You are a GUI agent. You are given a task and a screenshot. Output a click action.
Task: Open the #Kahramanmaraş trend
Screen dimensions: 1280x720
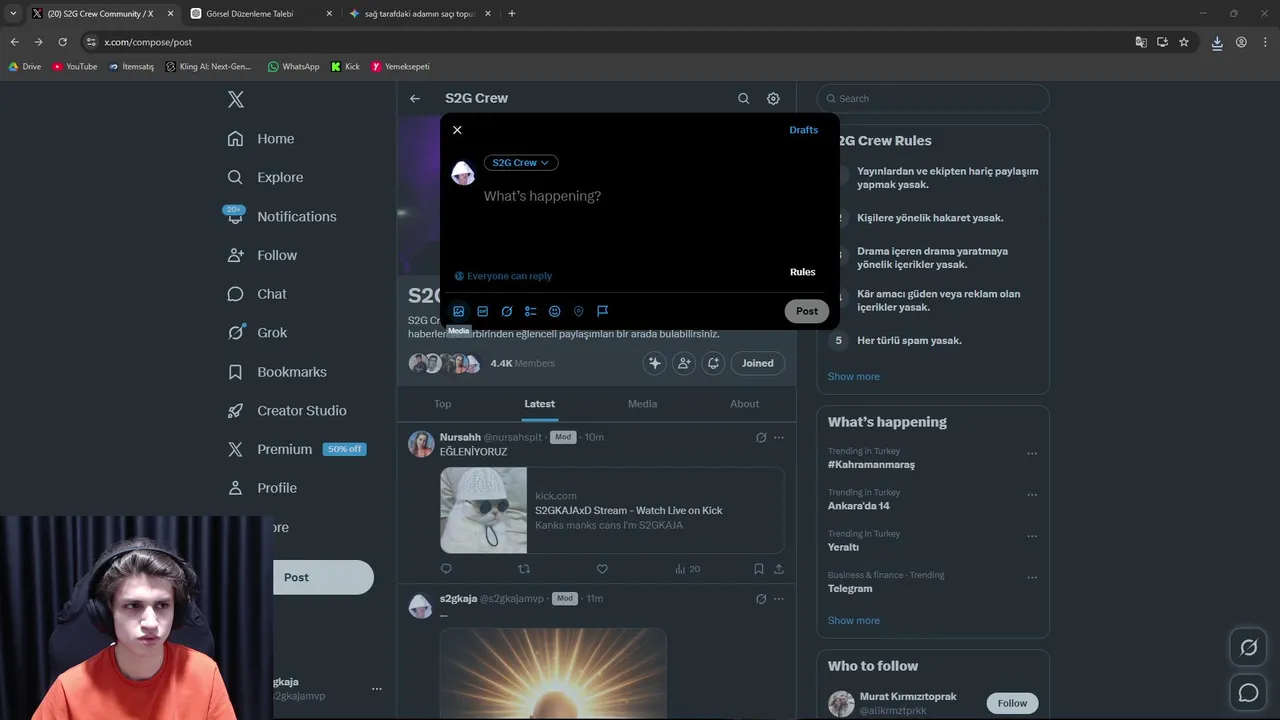click(871, 464)
